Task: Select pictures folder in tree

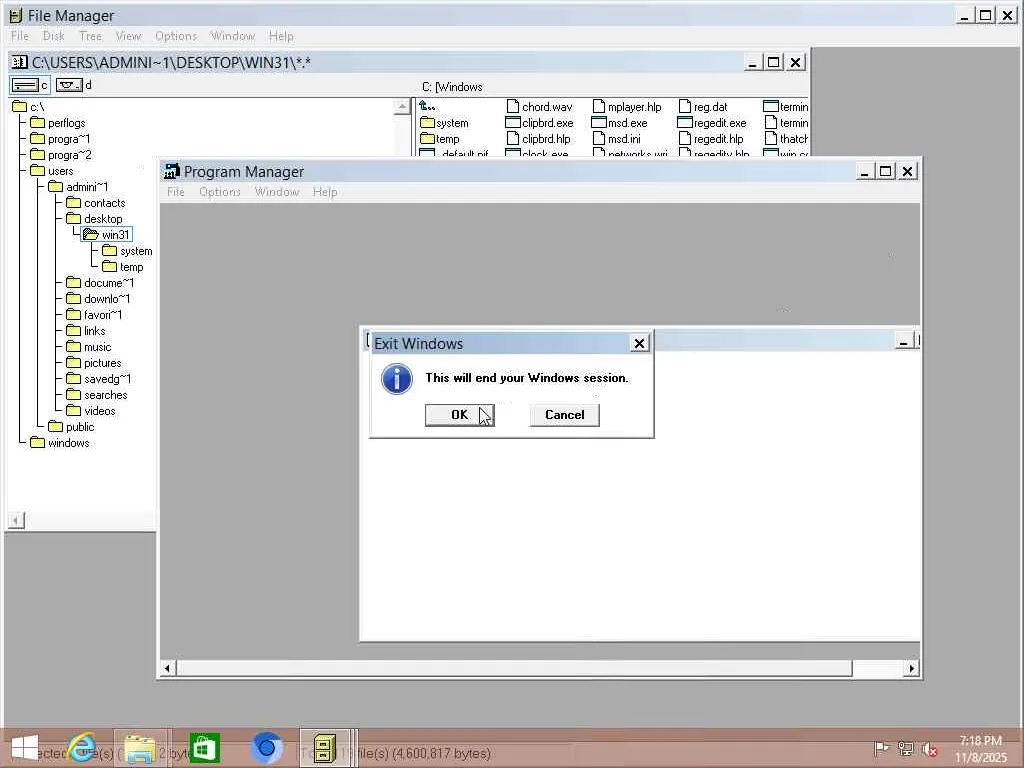Action: (x=94, y=362)
